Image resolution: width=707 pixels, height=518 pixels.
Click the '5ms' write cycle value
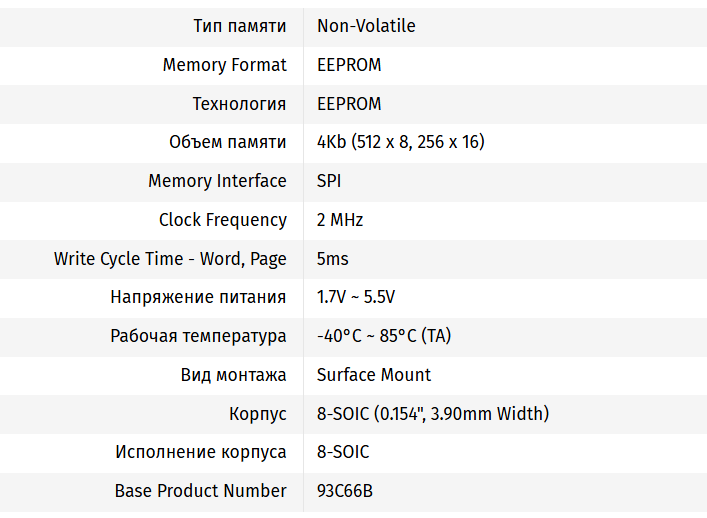(333, 259)
